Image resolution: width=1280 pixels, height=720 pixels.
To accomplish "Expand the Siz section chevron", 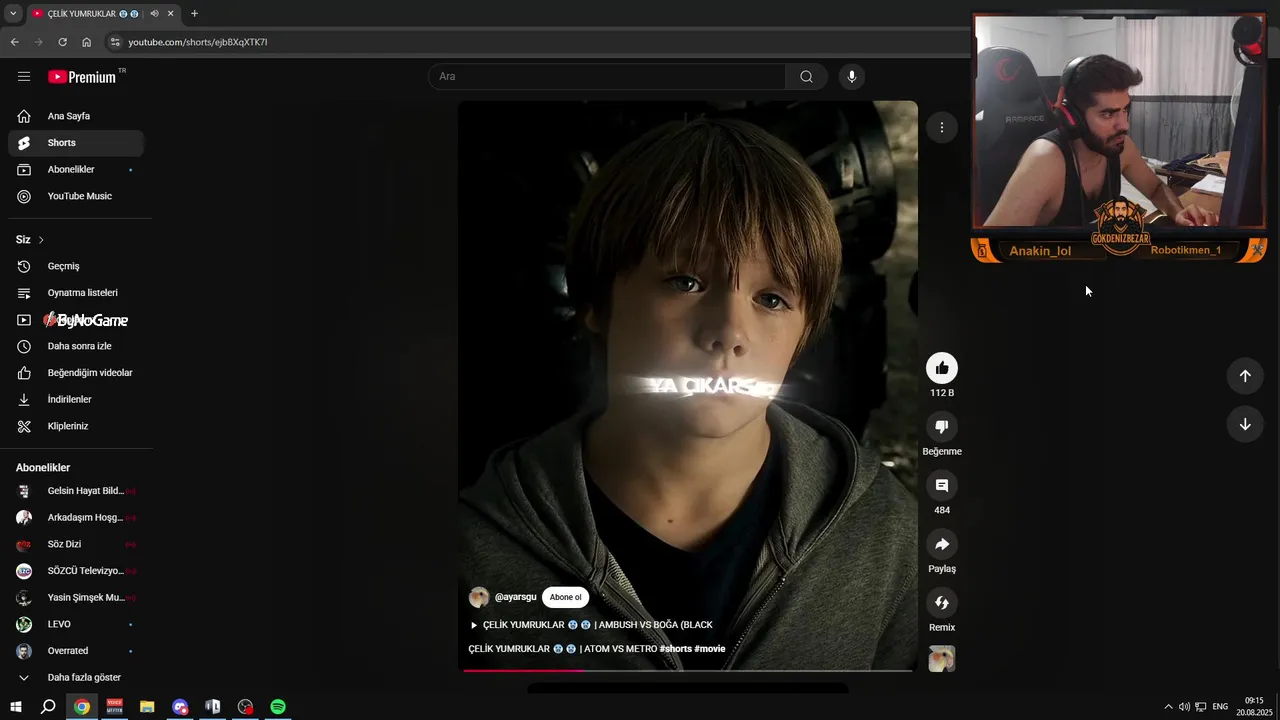I will click(41, 240).
